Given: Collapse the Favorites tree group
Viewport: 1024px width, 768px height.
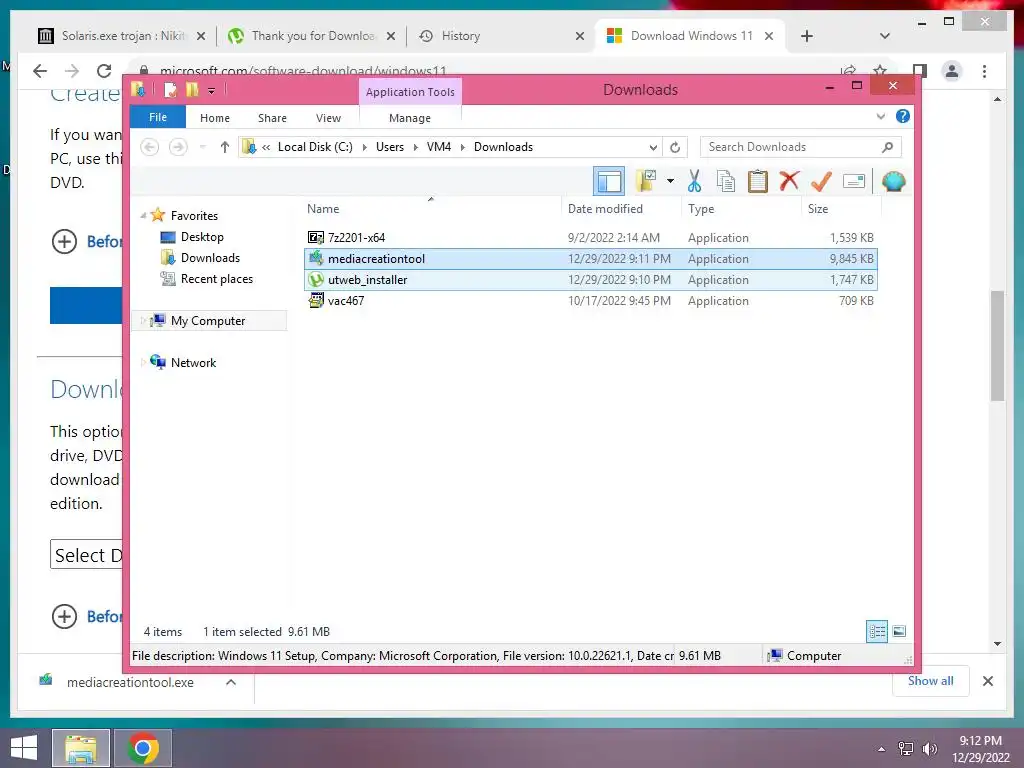Looking at the screenshot, I should tap(143, 215).
